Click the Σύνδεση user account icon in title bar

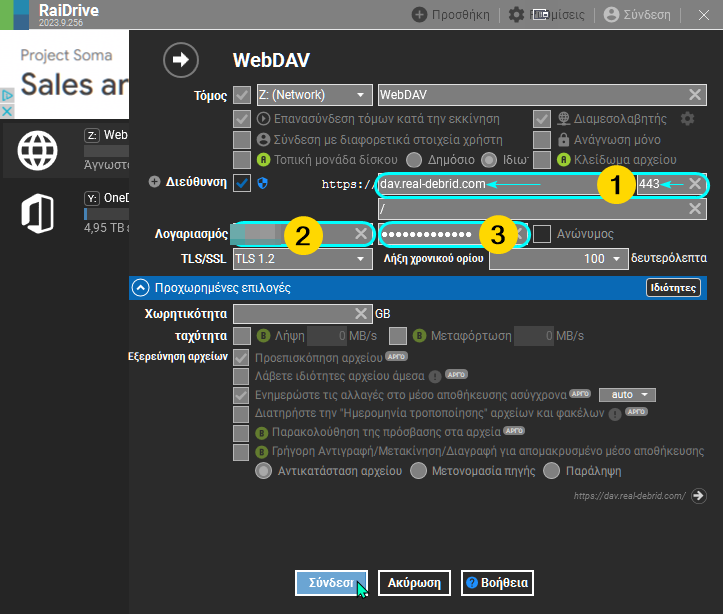pos(611,15)
